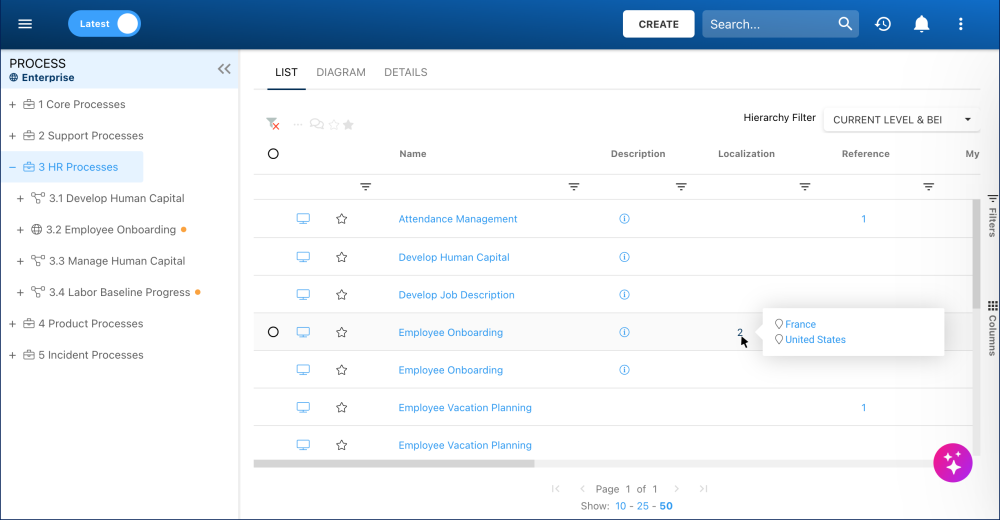Switch to the DIAGRAM tab

[341, 72]
